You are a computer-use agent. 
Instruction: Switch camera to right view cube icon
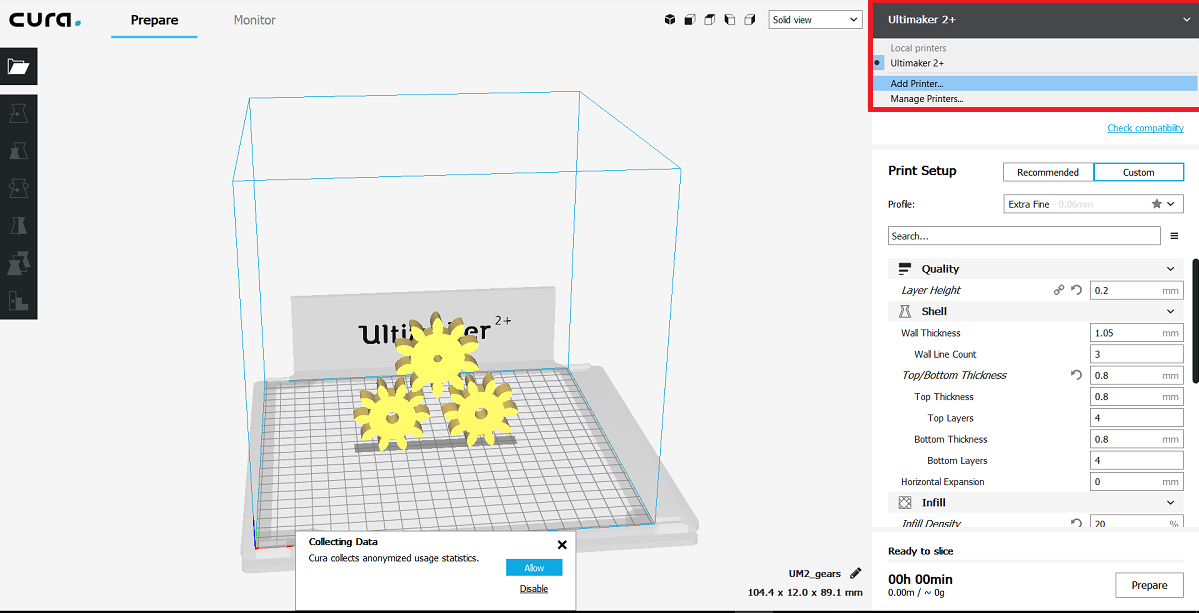[x=749, y=20]
